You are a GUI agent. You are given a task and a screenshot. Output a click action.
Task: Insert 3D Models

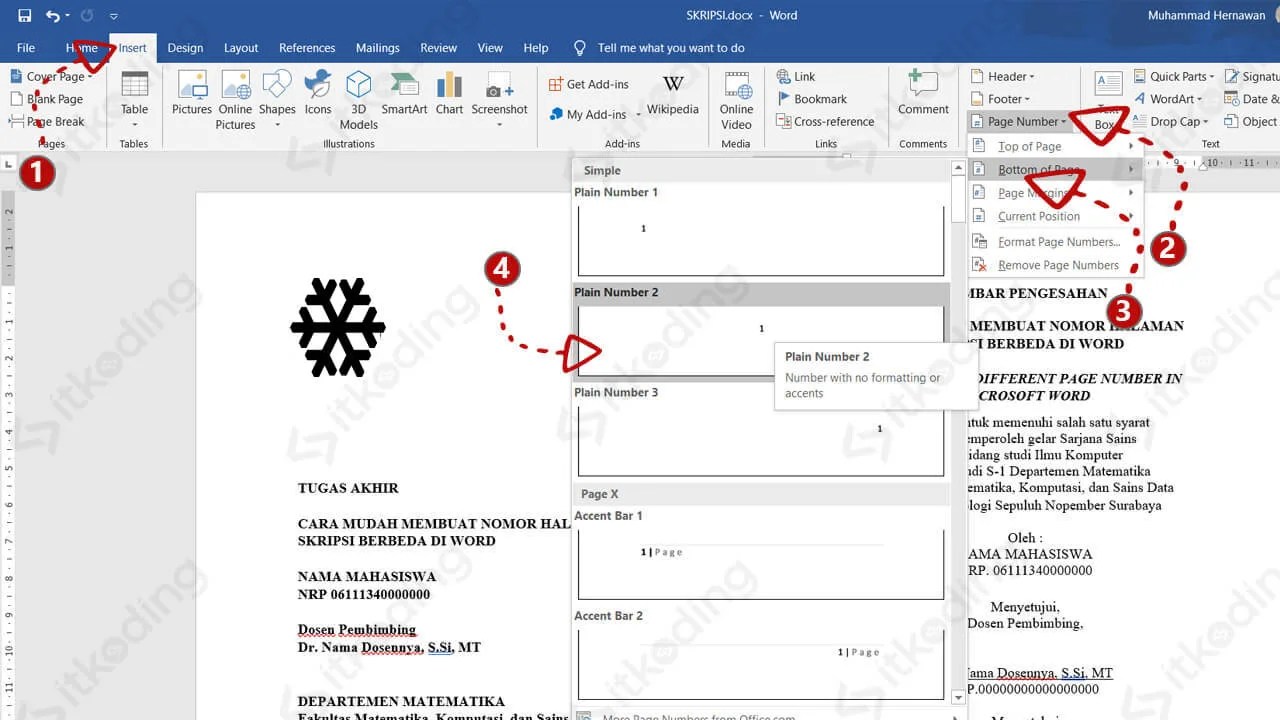359,100
